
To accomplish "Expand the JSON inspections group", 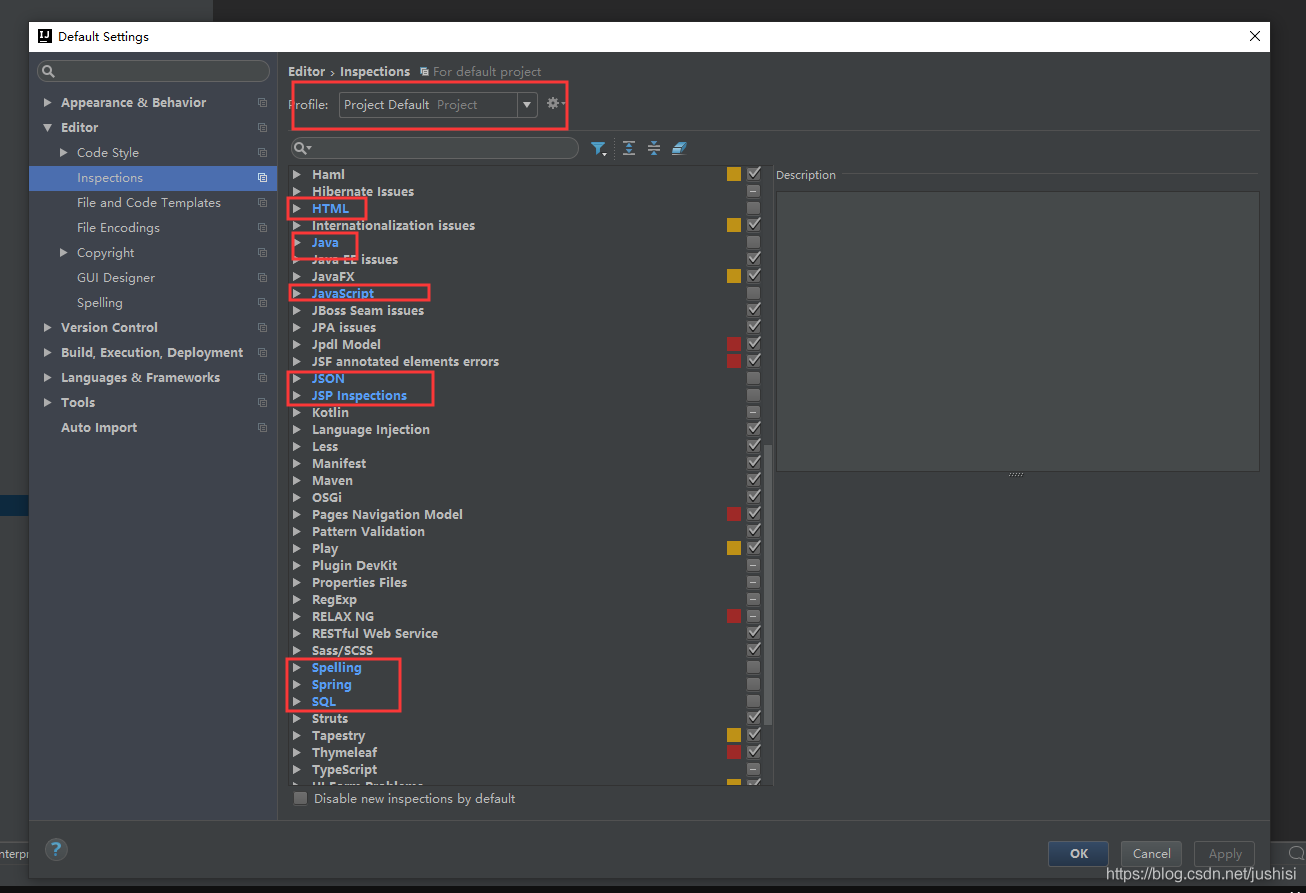I will click(297, 378).
